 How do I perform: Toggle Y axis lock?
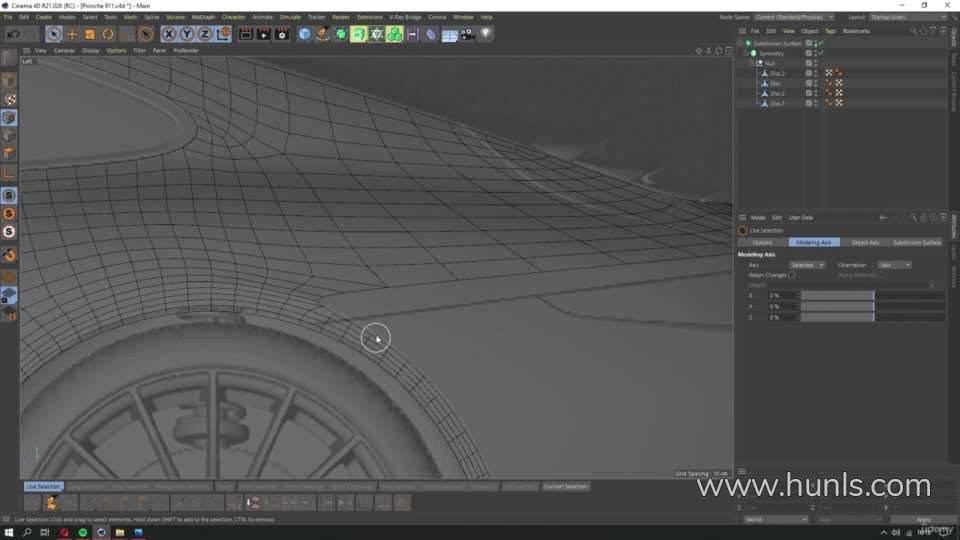coord(188,34)
